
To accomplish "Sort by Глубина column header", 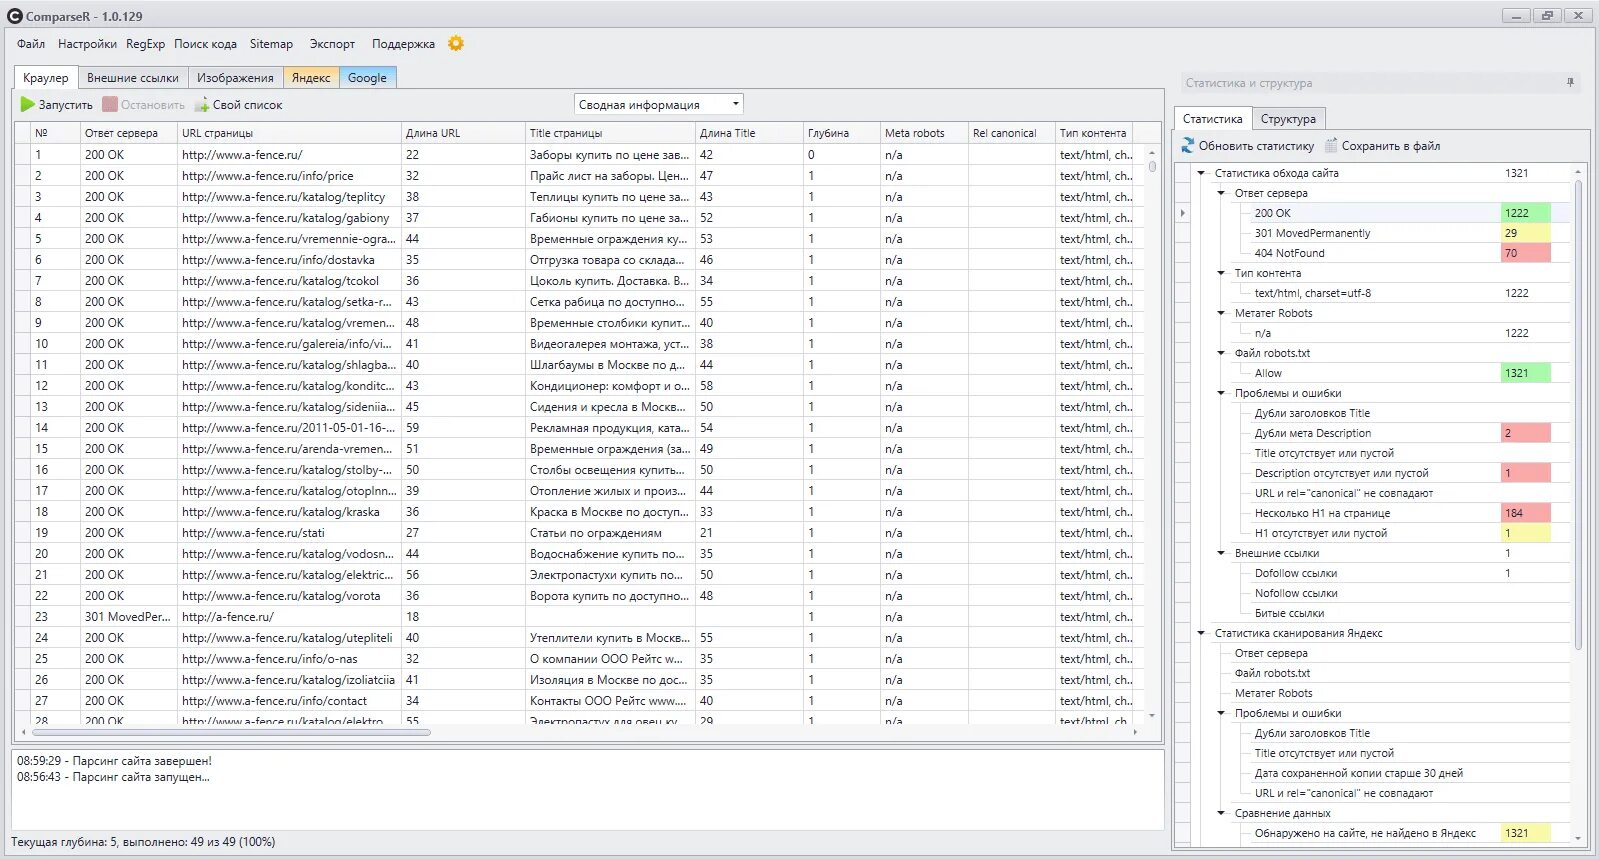I will point(841,133).
